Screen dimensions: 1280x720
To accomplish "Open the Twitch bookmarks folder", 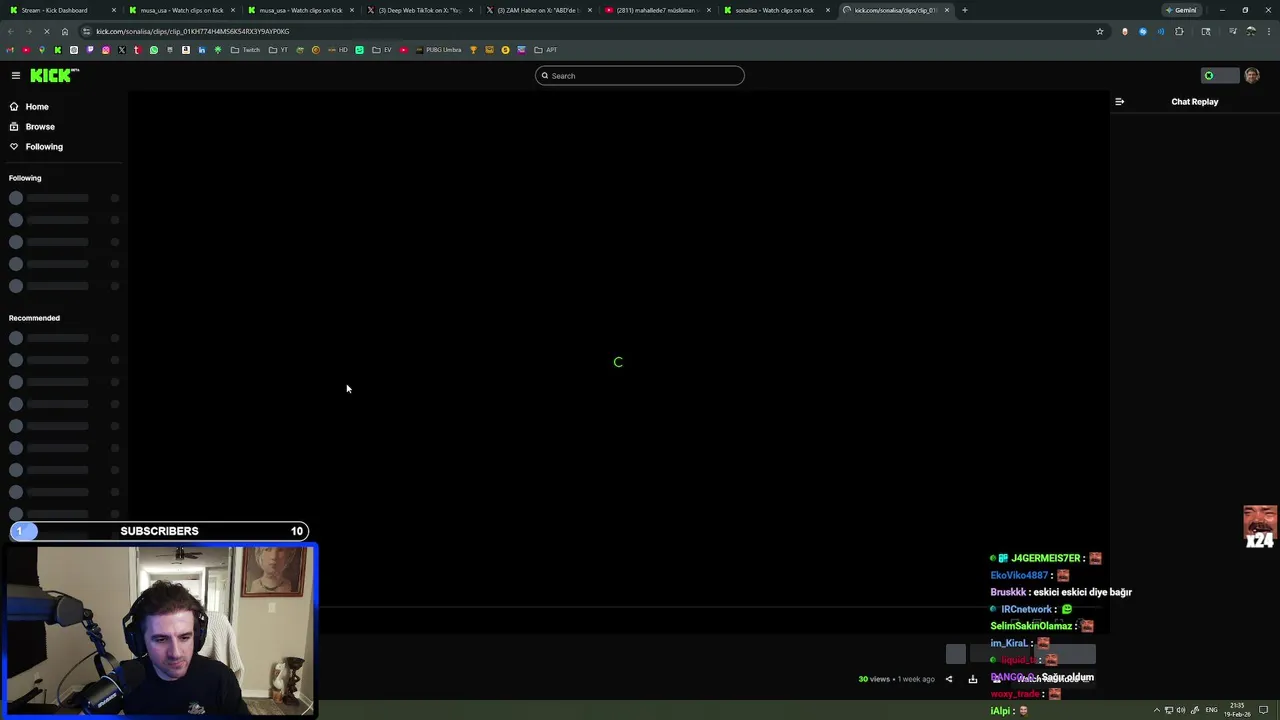I will point(245,50).
